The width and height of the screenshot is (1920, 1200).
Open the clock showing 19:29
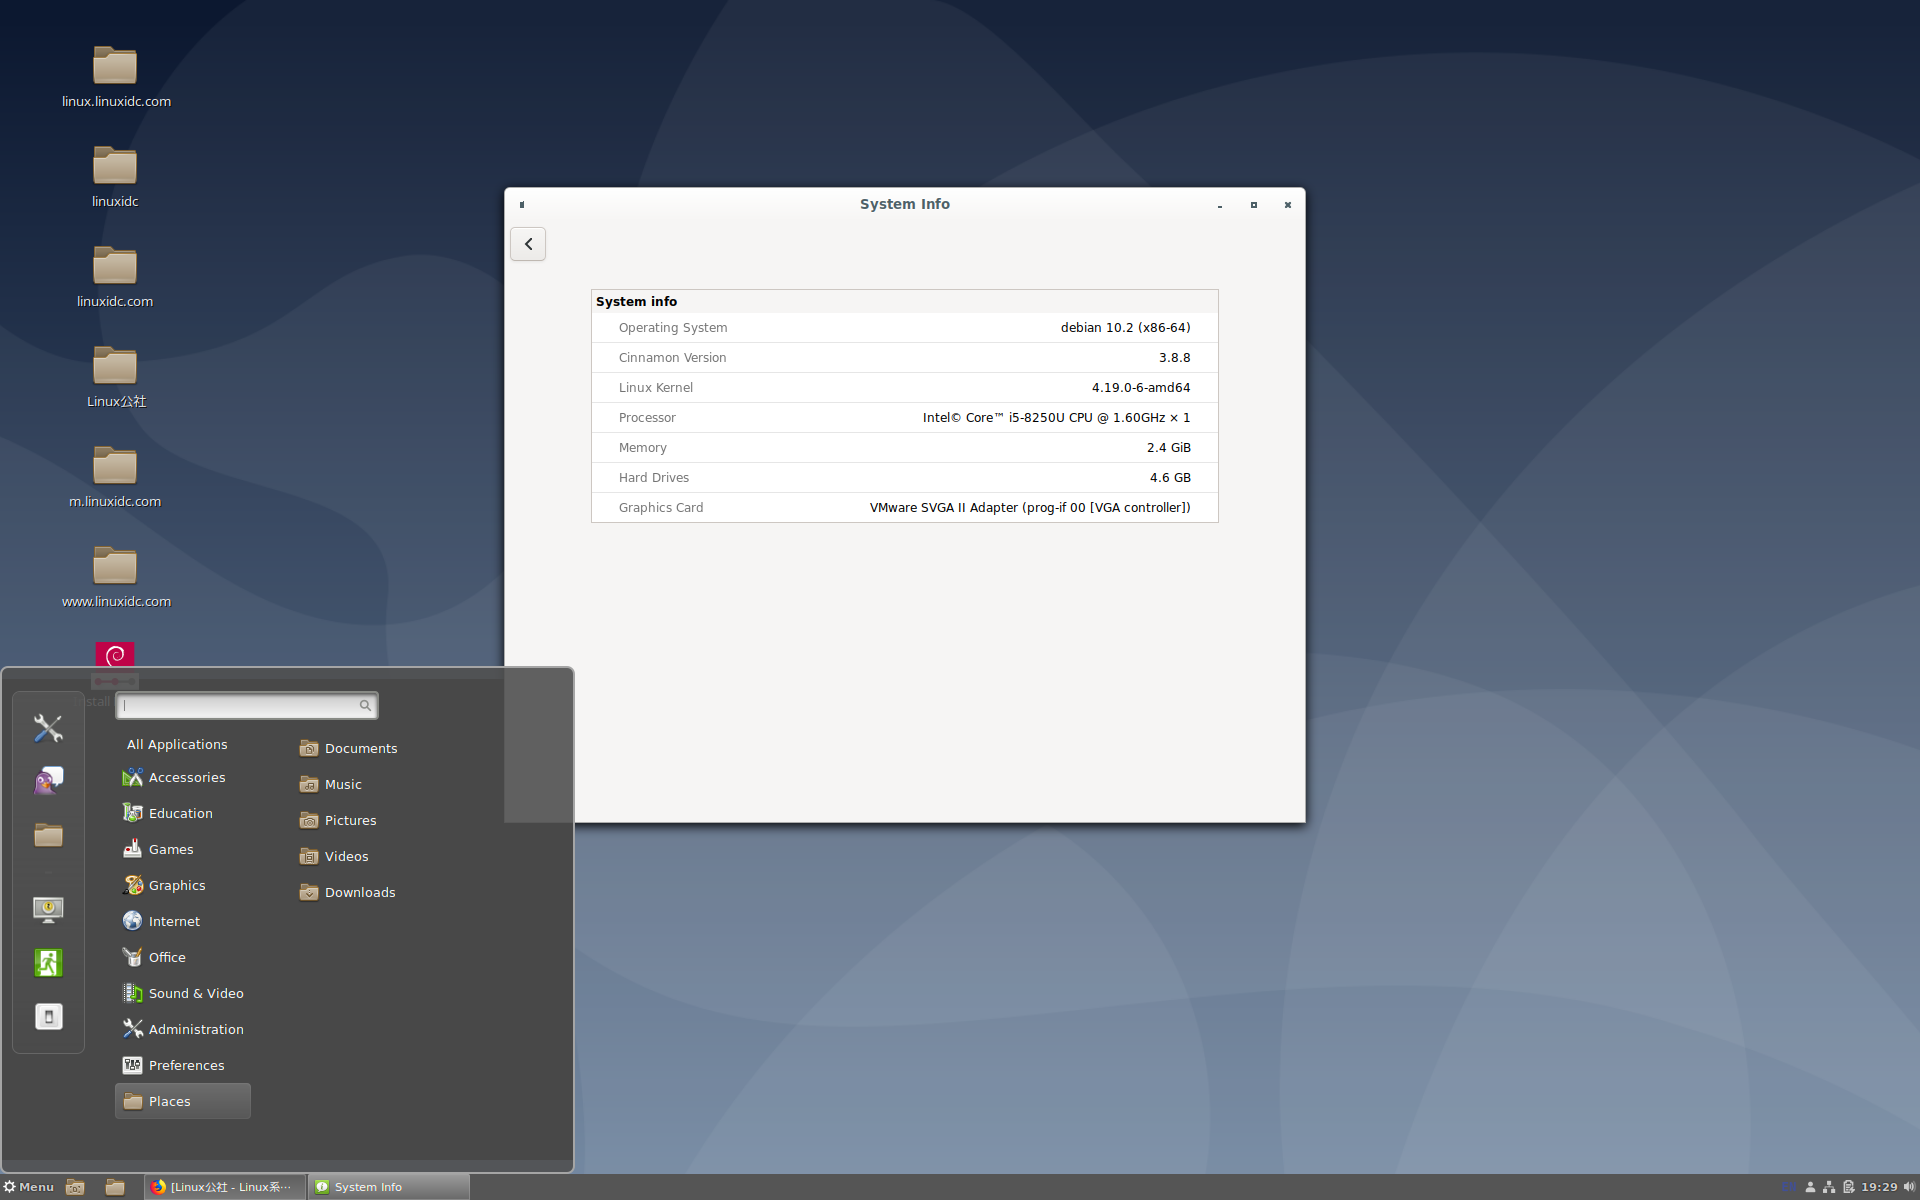click(x=1879, y=1188)
